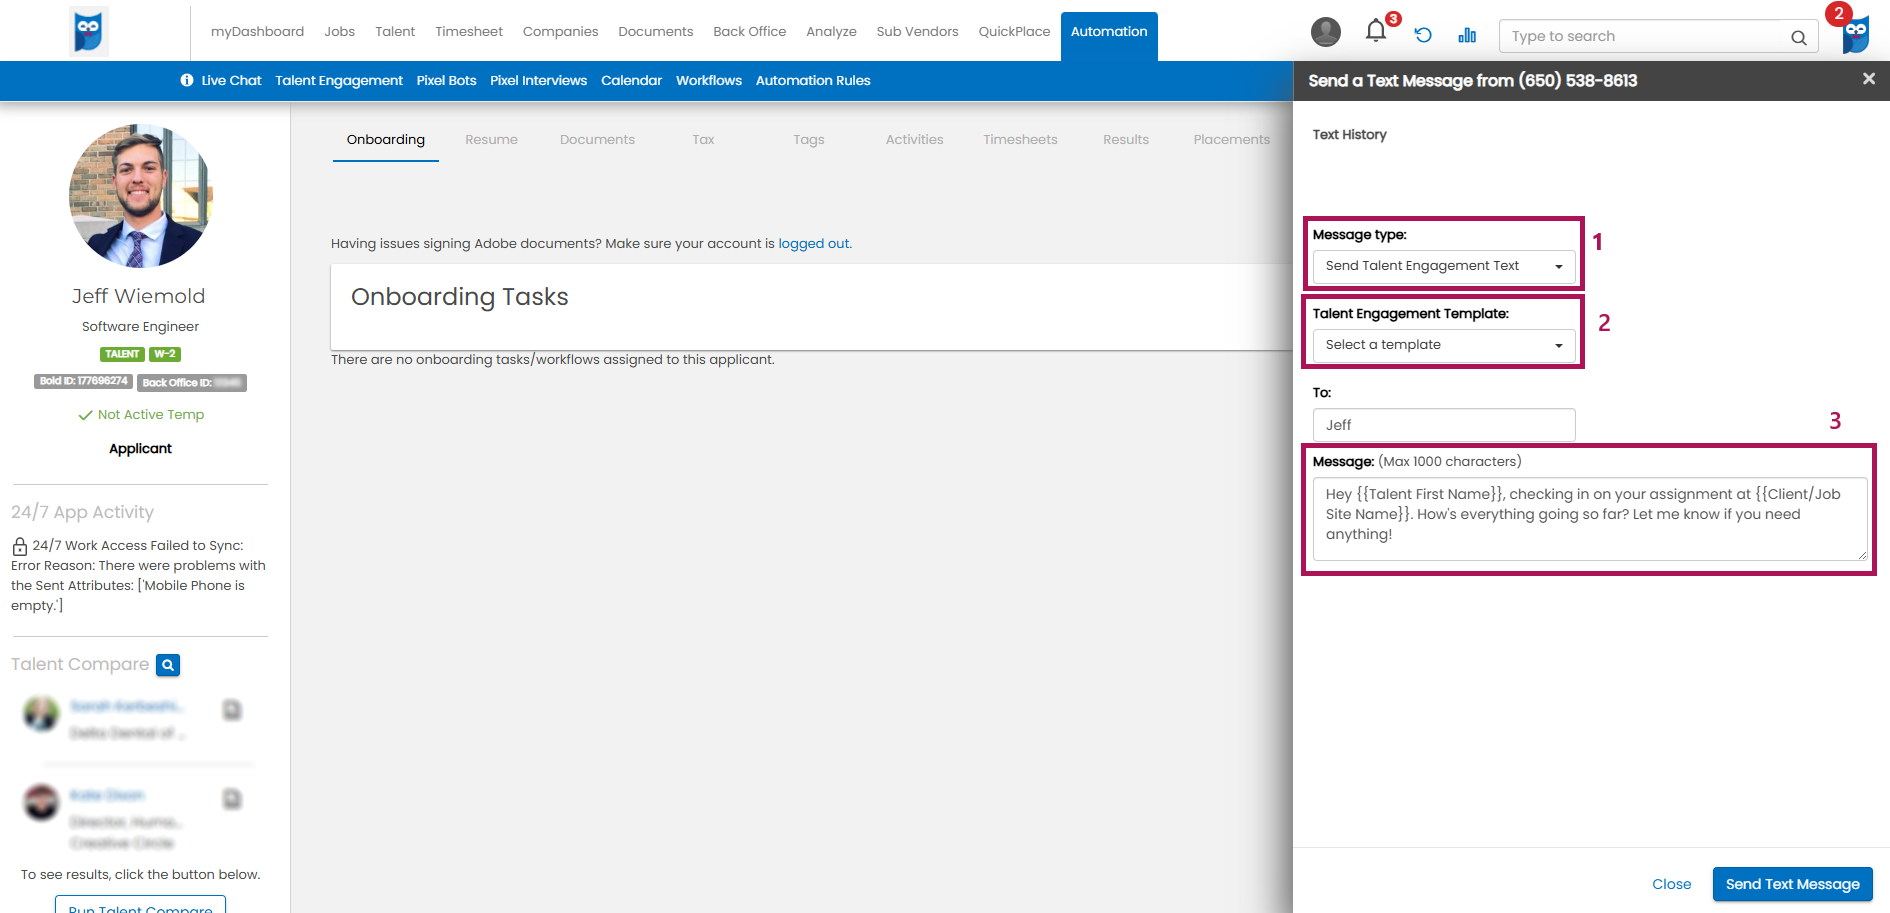Screen dimensions: 1890x913
Task: Click the owl assistant icon top right
Action: point(1856,35)
